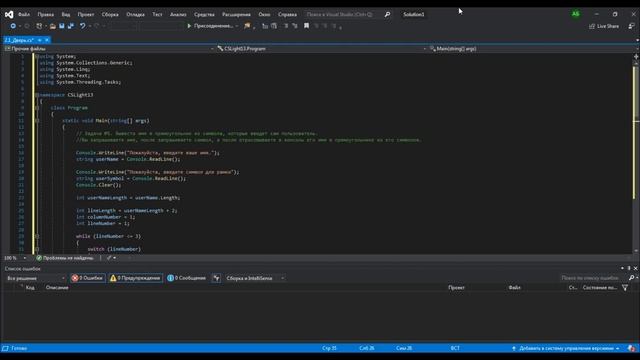Open the Средства menu
The image size is (640, 360).
[204, 14]
